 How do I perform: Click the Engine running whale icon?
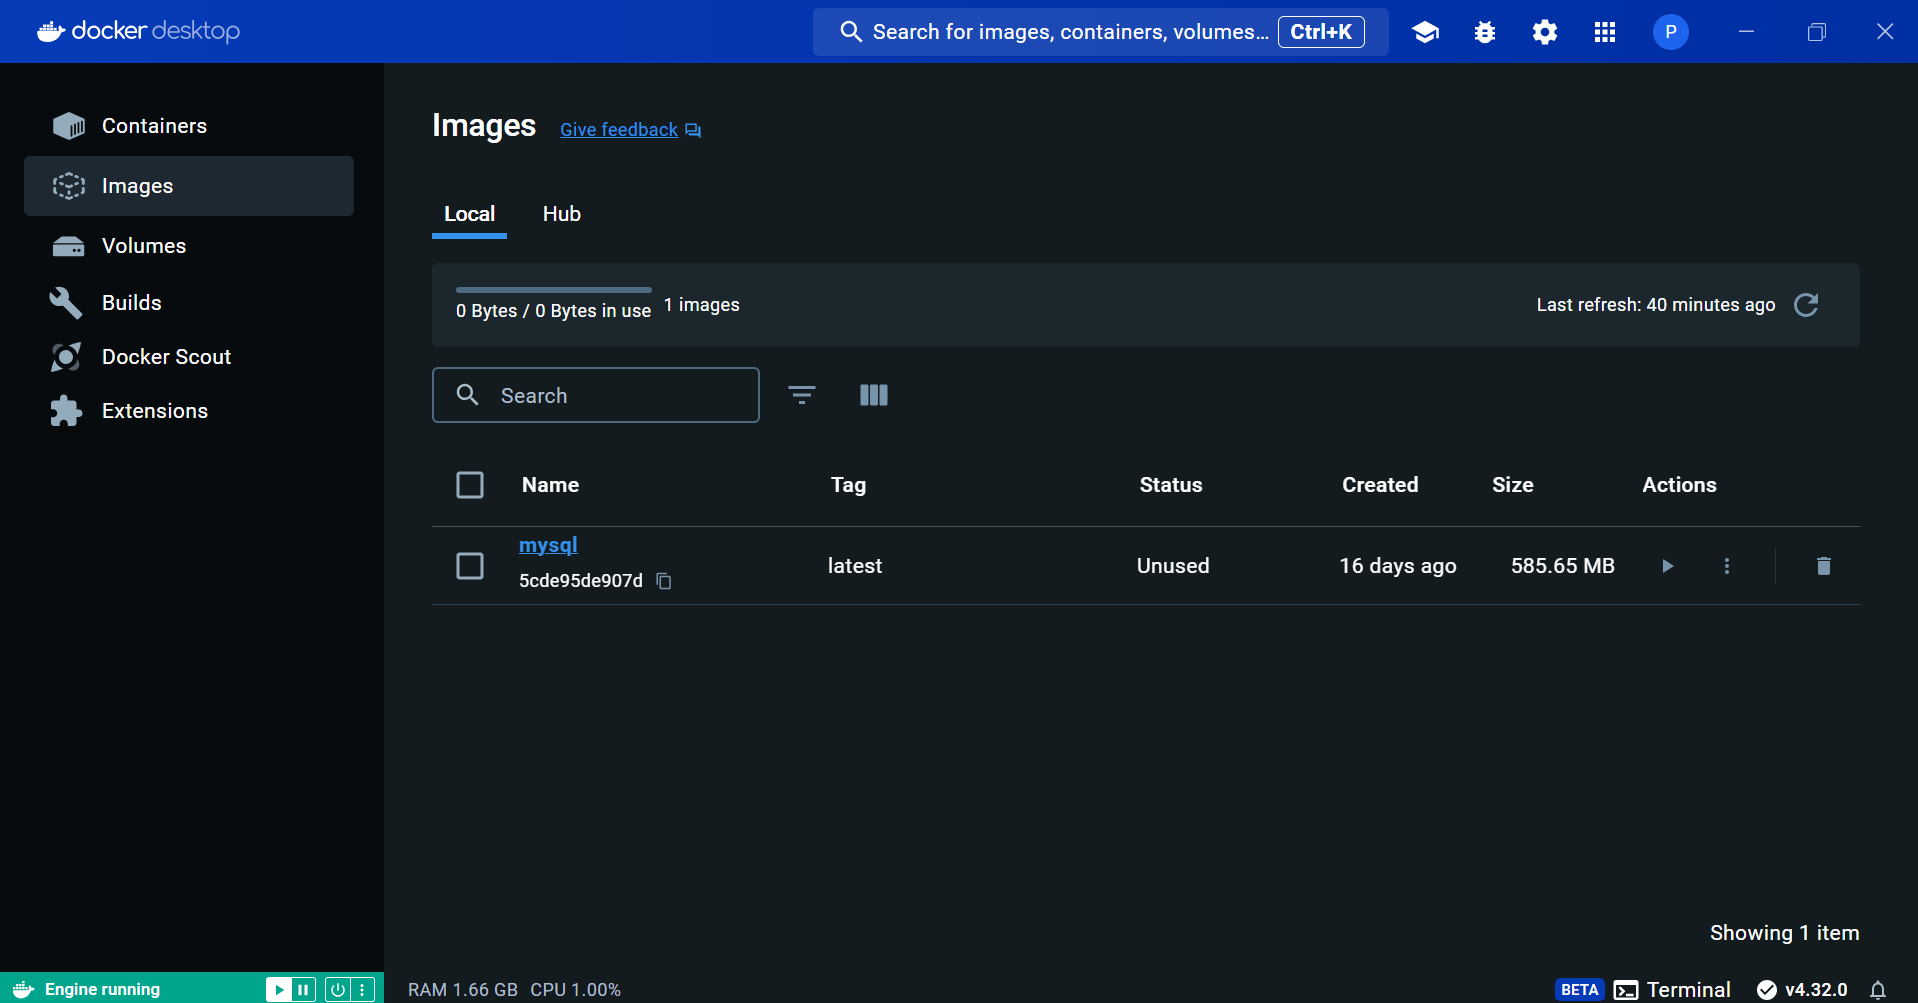[x=24, y=990]
